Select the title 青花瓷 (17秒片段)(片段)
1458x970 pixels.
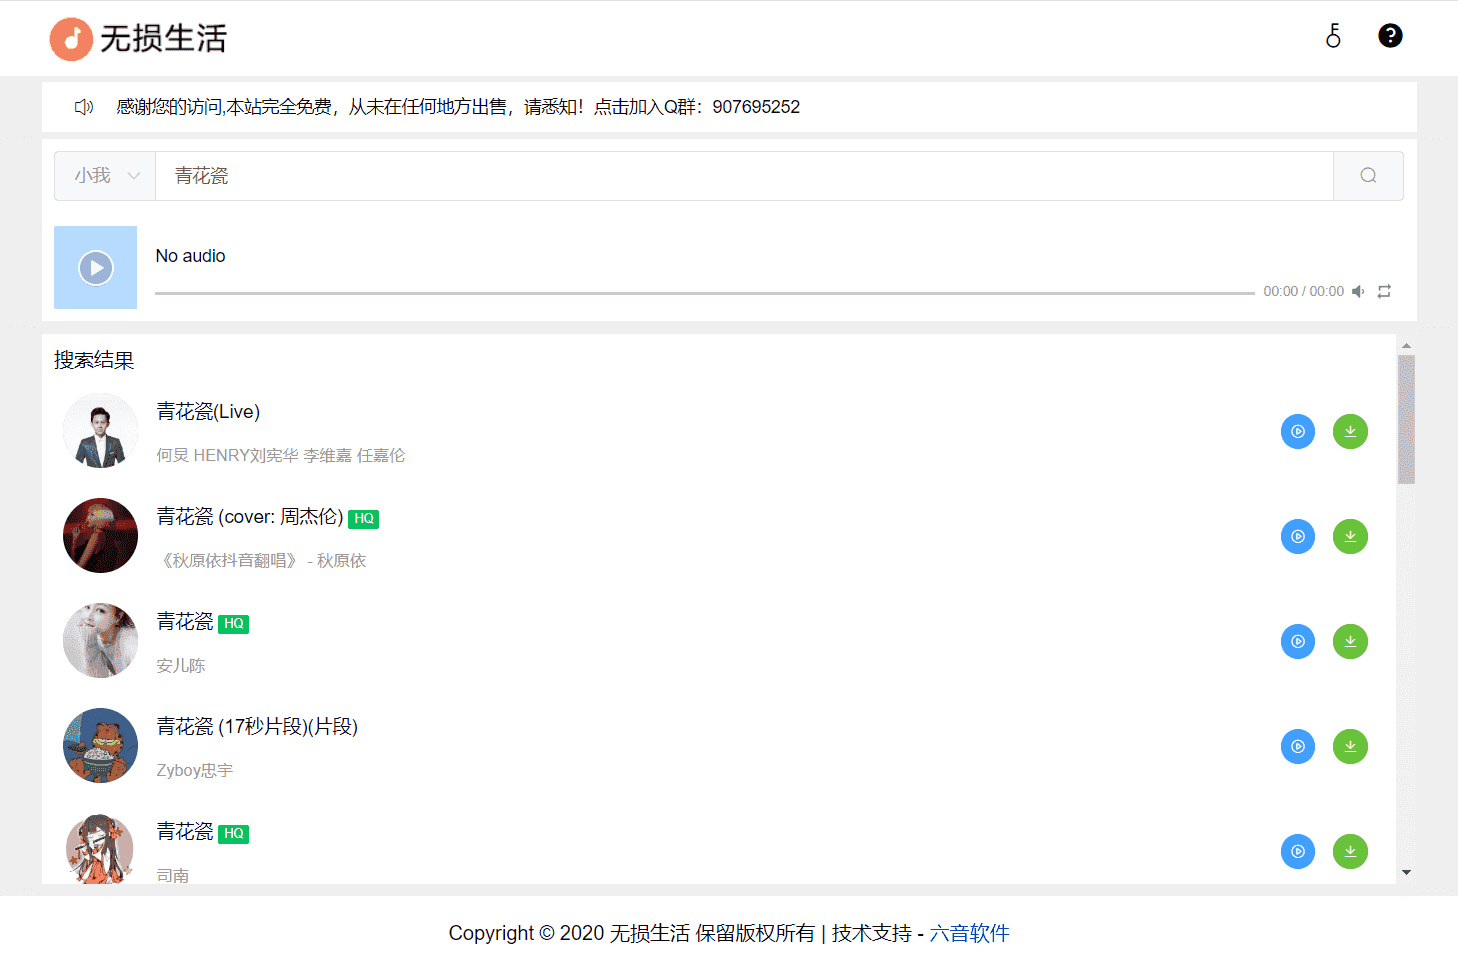[x=257, y=727]
